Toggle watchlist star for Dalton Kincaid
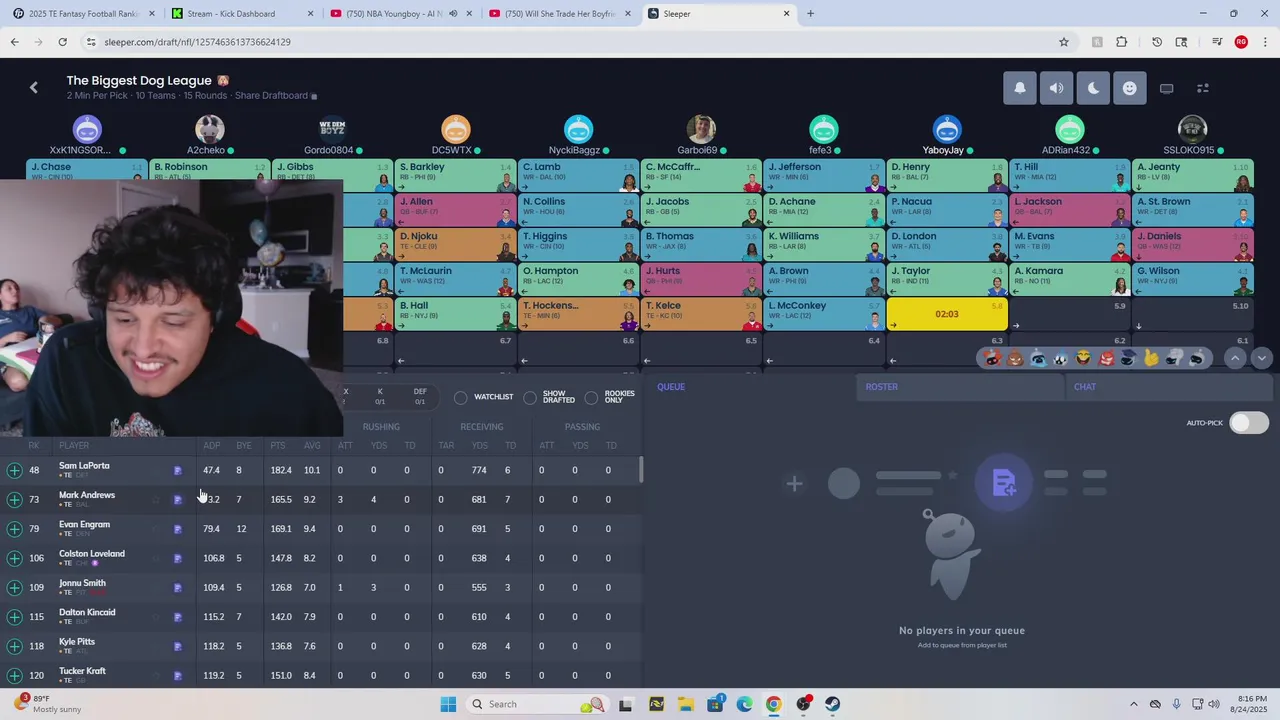1280x720 pixels. pyautogui.click(x=156, y=617)
